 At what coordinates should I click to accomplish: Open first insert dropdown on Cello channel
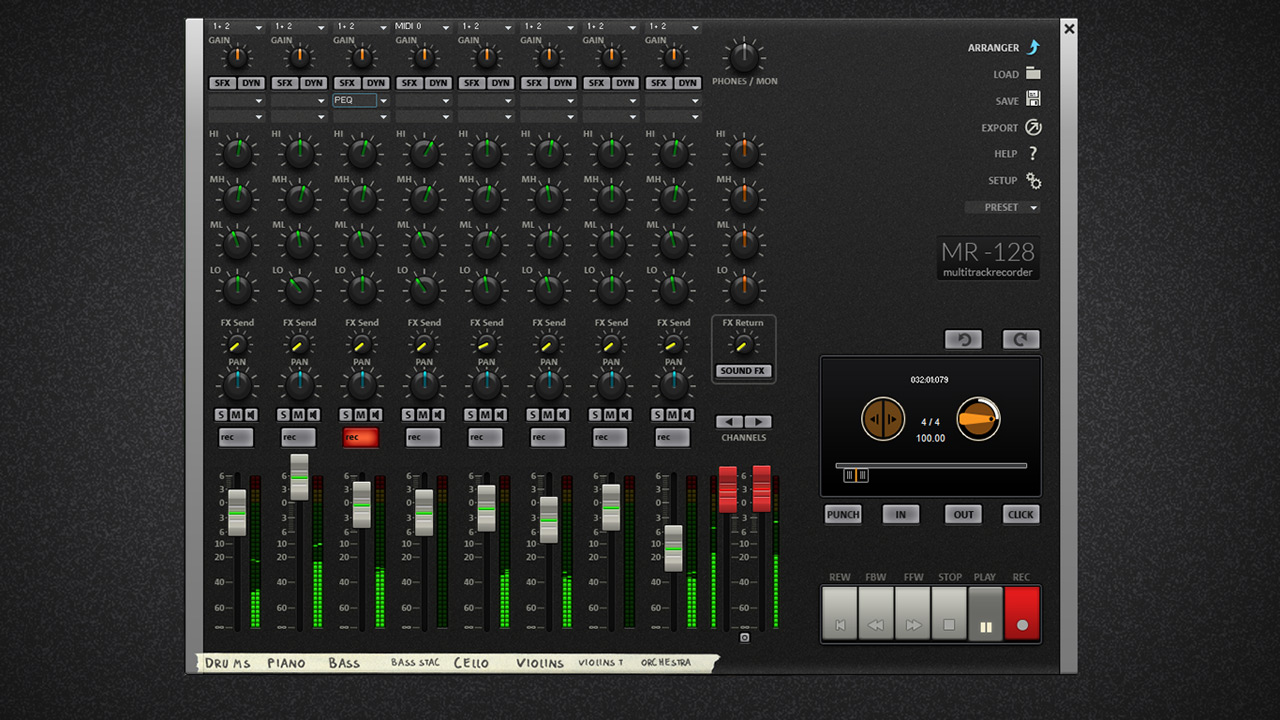[486, 100]
